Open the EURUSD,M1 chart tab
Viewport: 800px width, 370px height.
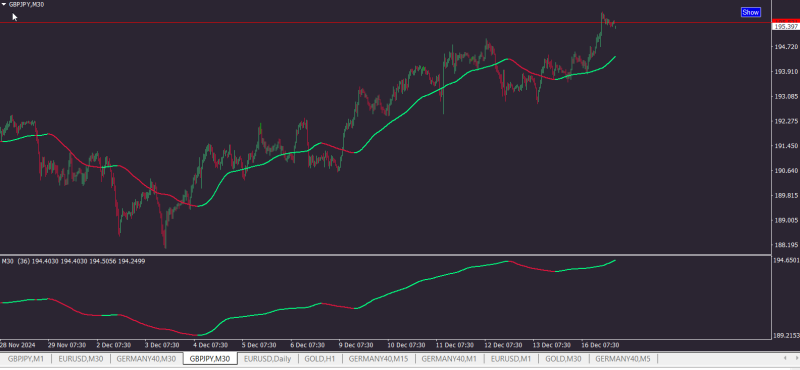(511, 359)
